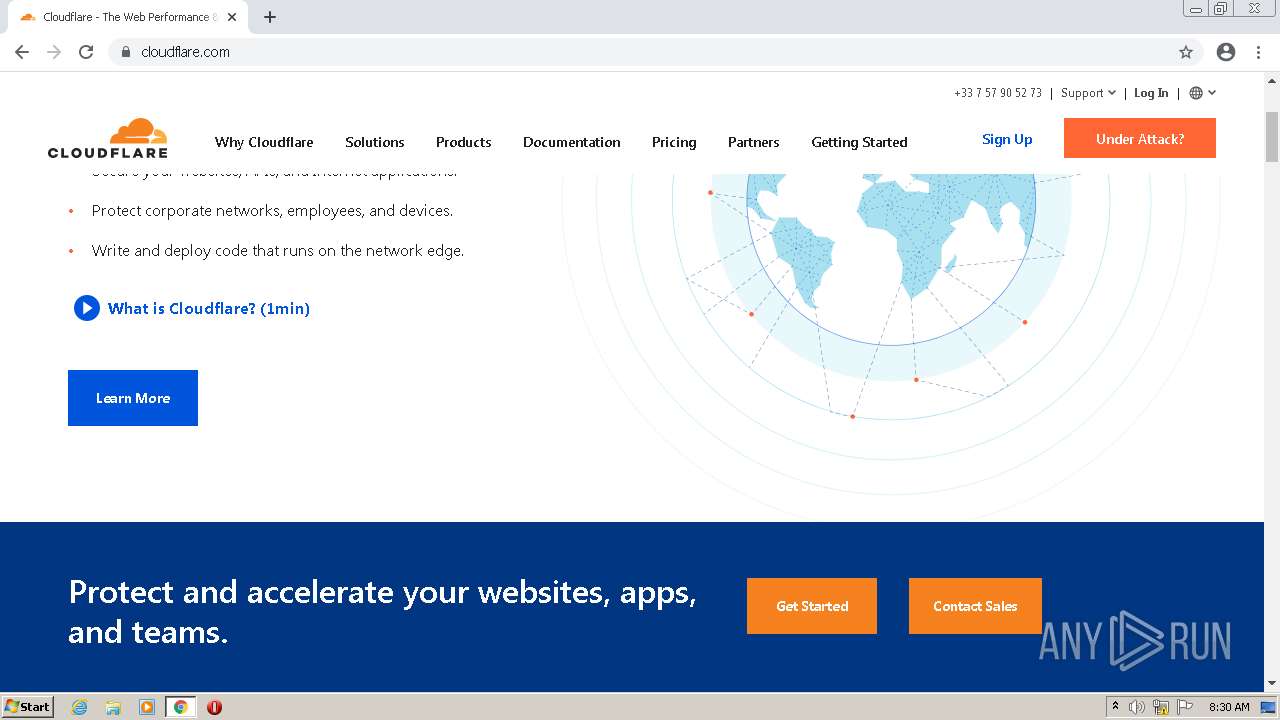Click the browser forward arrow

[54, 52]
